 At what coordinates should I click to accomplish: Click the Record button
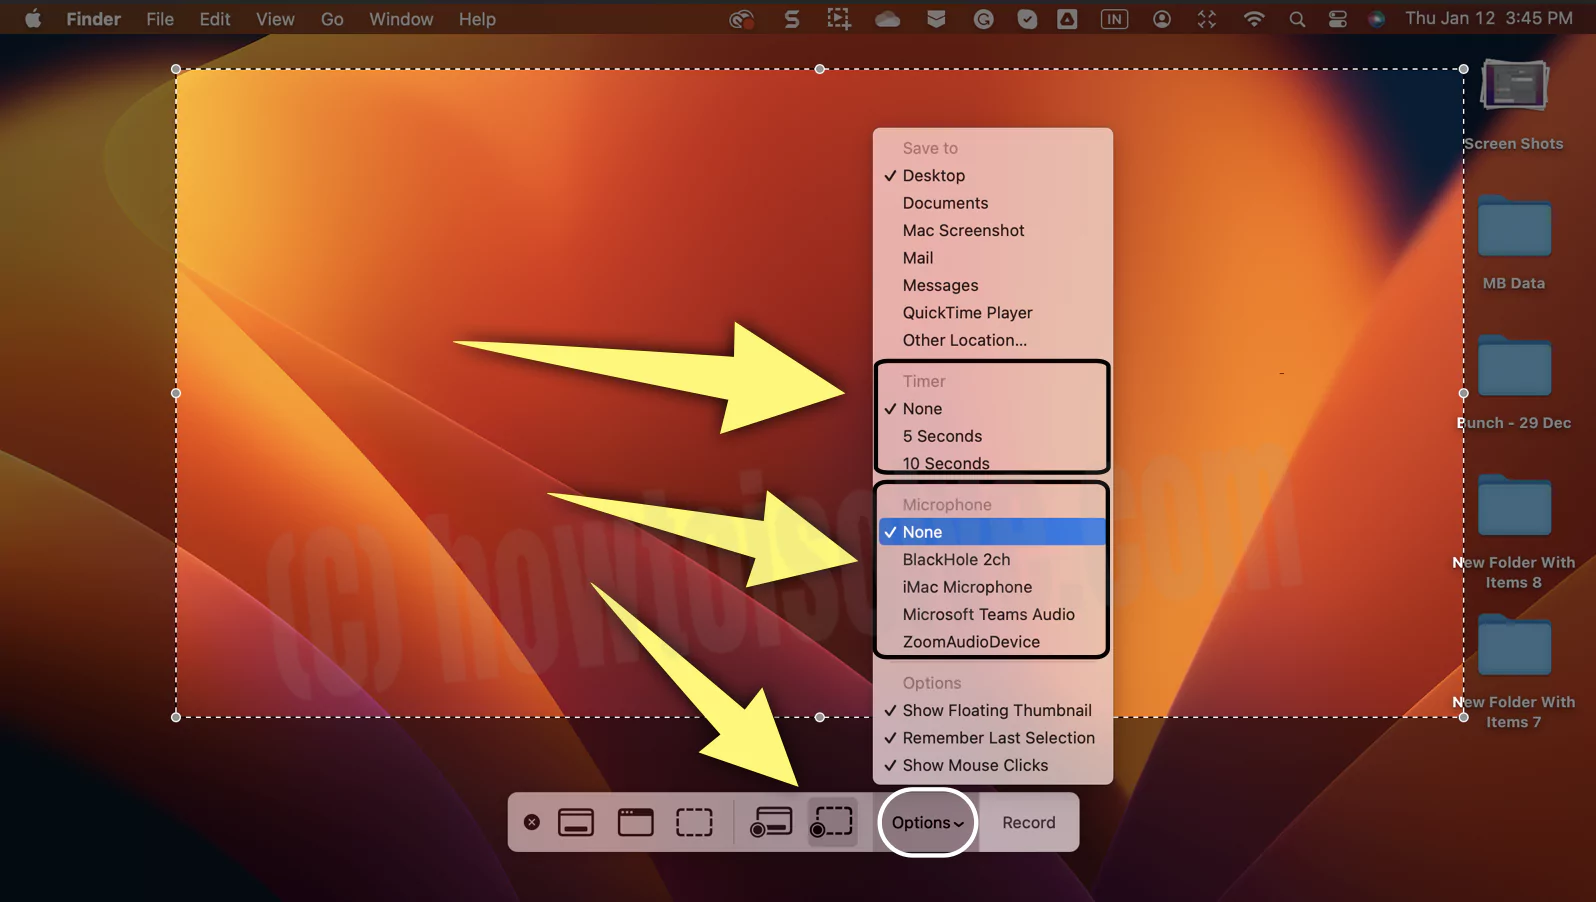pyautogui.click(x=1029, y=822)
